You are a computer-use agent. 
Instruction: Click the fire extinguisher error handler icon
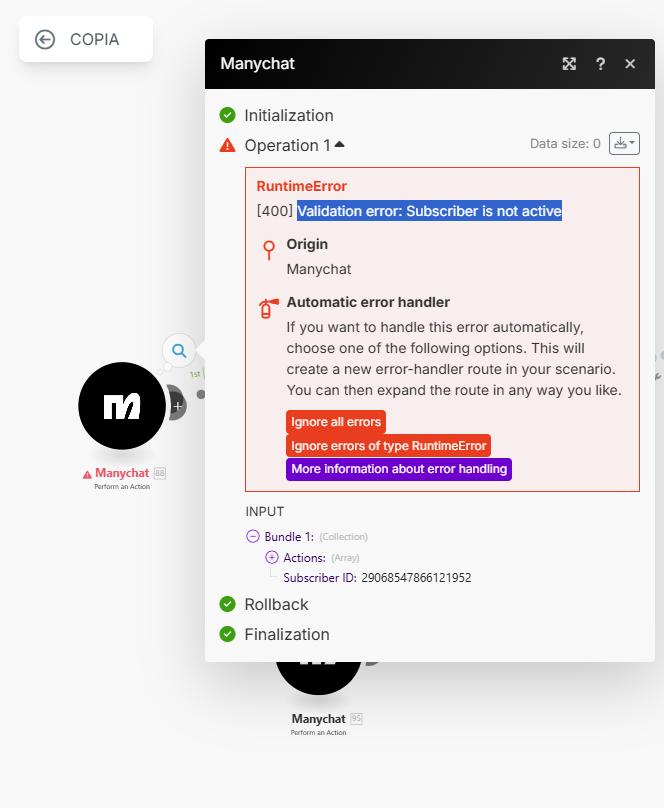[x=268, y=308]
